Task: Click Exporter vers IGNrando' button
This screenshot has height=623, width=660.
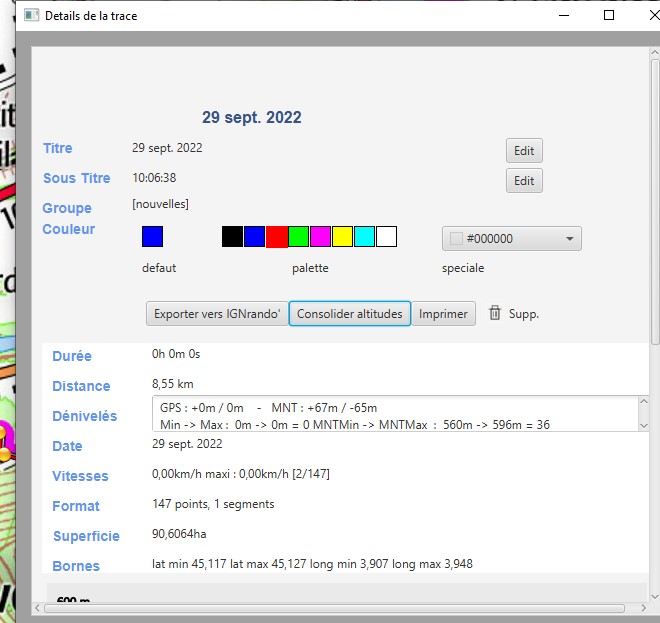Action: pyautogui.click(x=216, y=314)
